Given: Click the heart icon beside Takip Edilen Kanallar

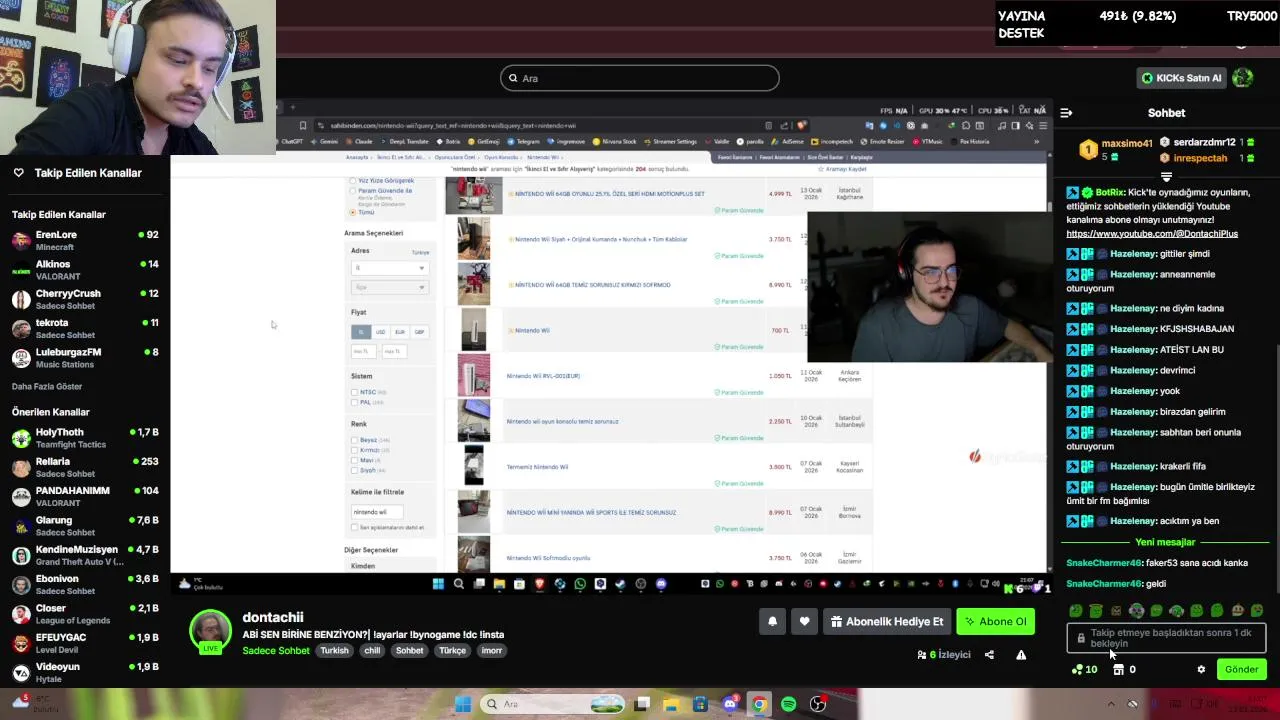Looking at the screenshot, I should coord(18,173).
